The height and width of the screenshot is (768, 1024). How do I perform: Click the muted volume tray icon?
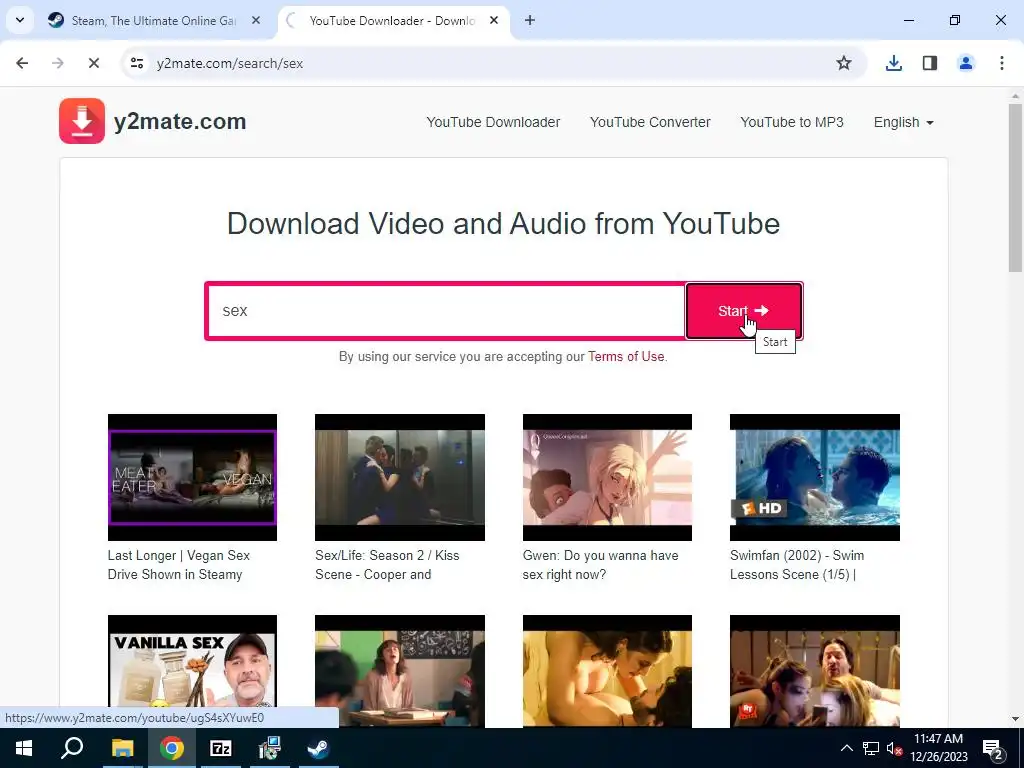pyautogui.click(x=894, y=748)
